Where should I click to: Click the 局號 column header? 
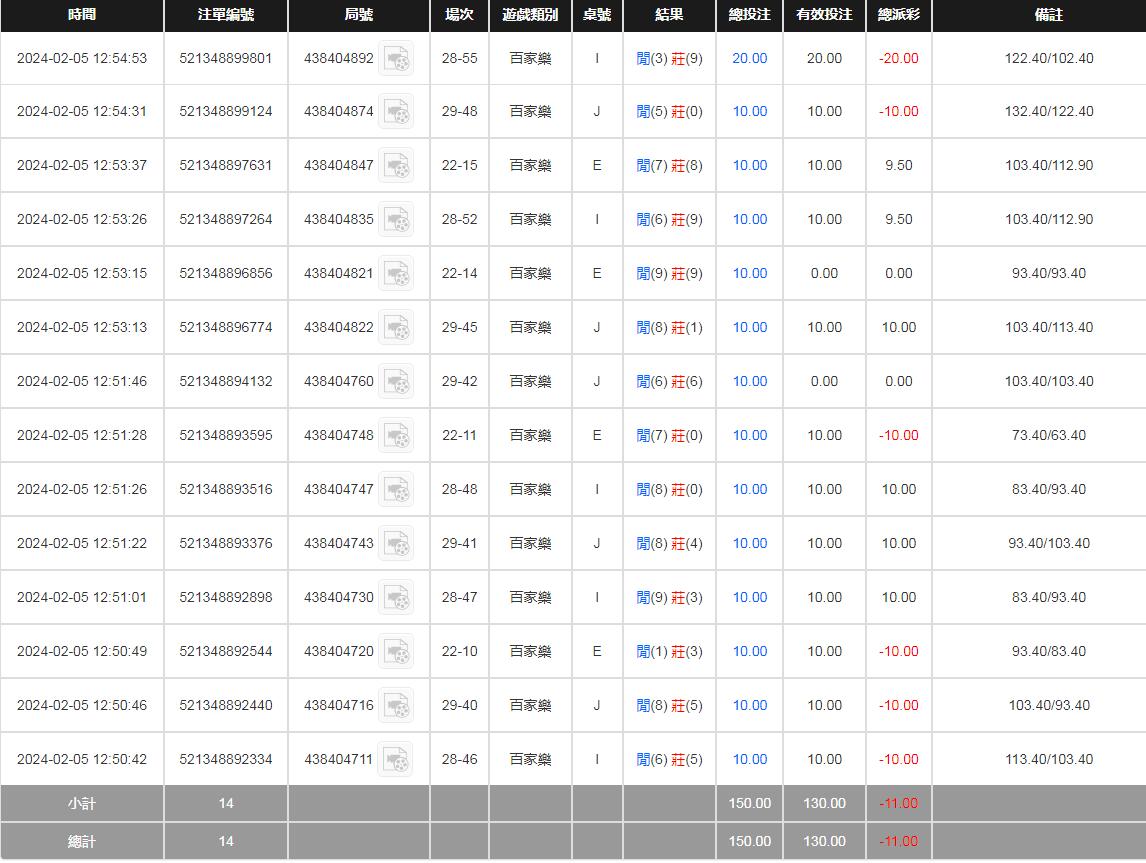pyautogui.click(x=359, y=15)
